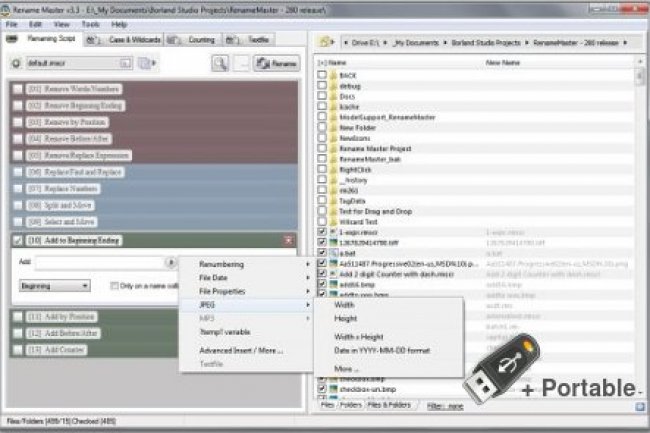Open the Help menu

[x=119, y=24]
